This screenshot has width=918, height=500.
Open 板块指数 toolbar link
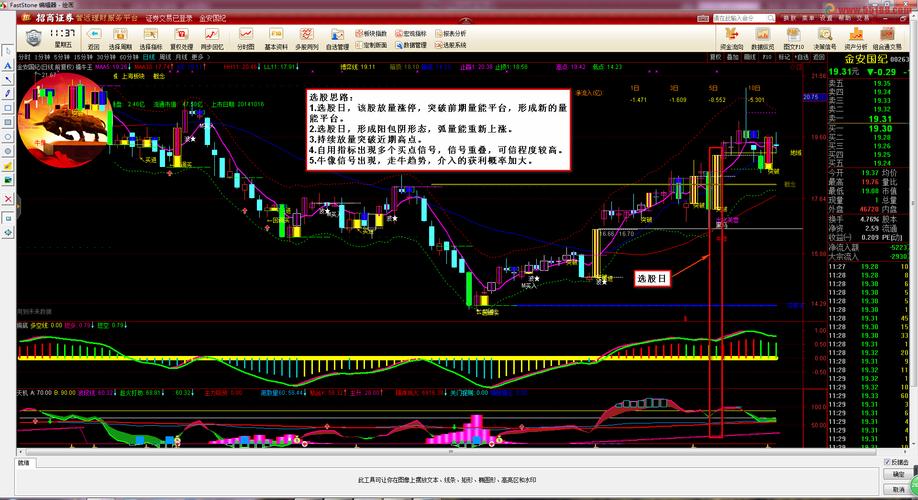pyautogui.click(x=371, y=33)
